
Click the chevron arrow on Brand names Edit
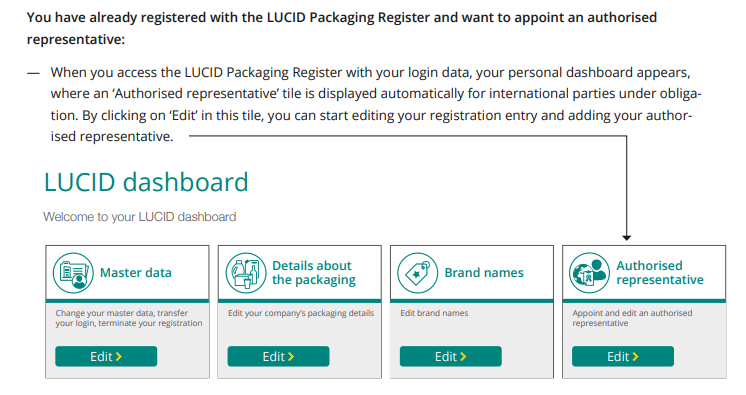tap(463, 356)
